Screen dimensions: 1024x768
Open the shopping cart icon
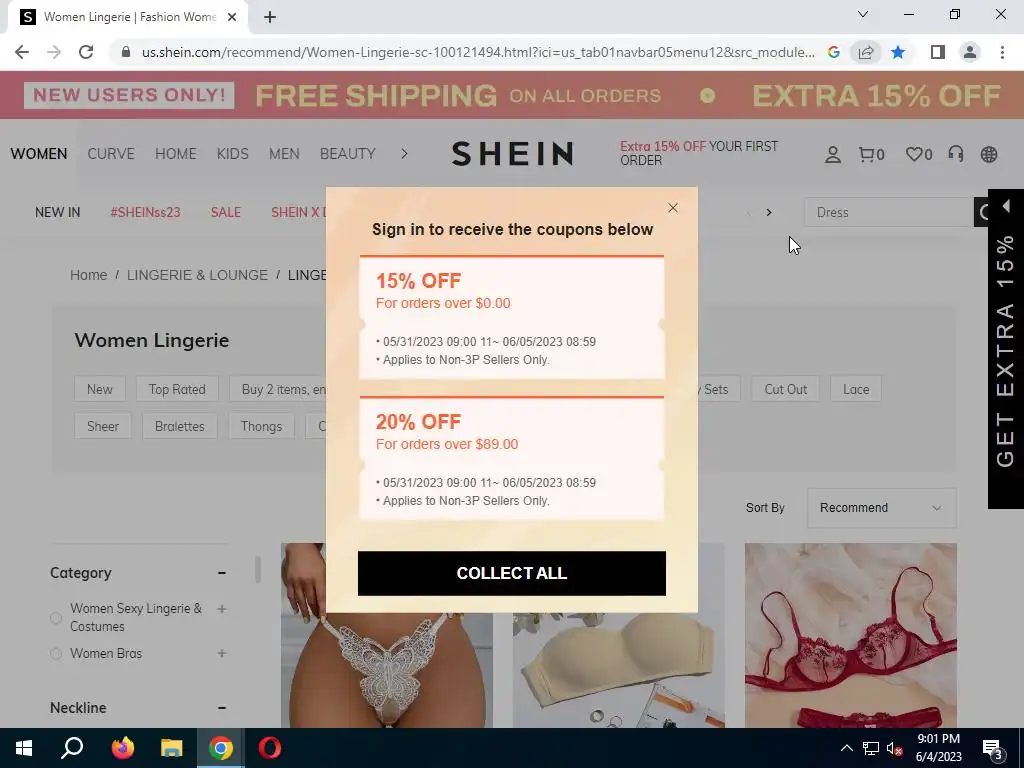(x=871, y=155)
